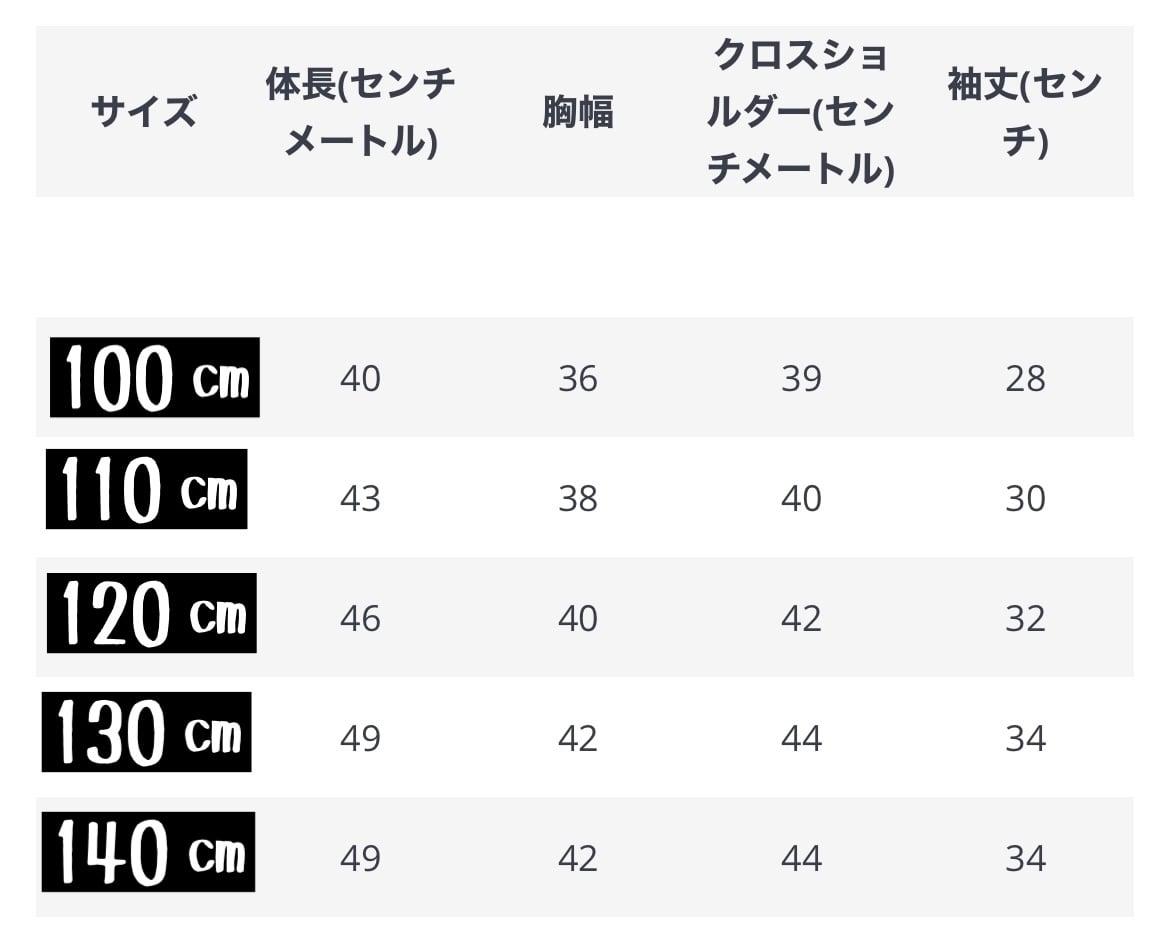1170x941 pixels.
Task: Select the 140 cm size label
Action: (x=149, y=852)
